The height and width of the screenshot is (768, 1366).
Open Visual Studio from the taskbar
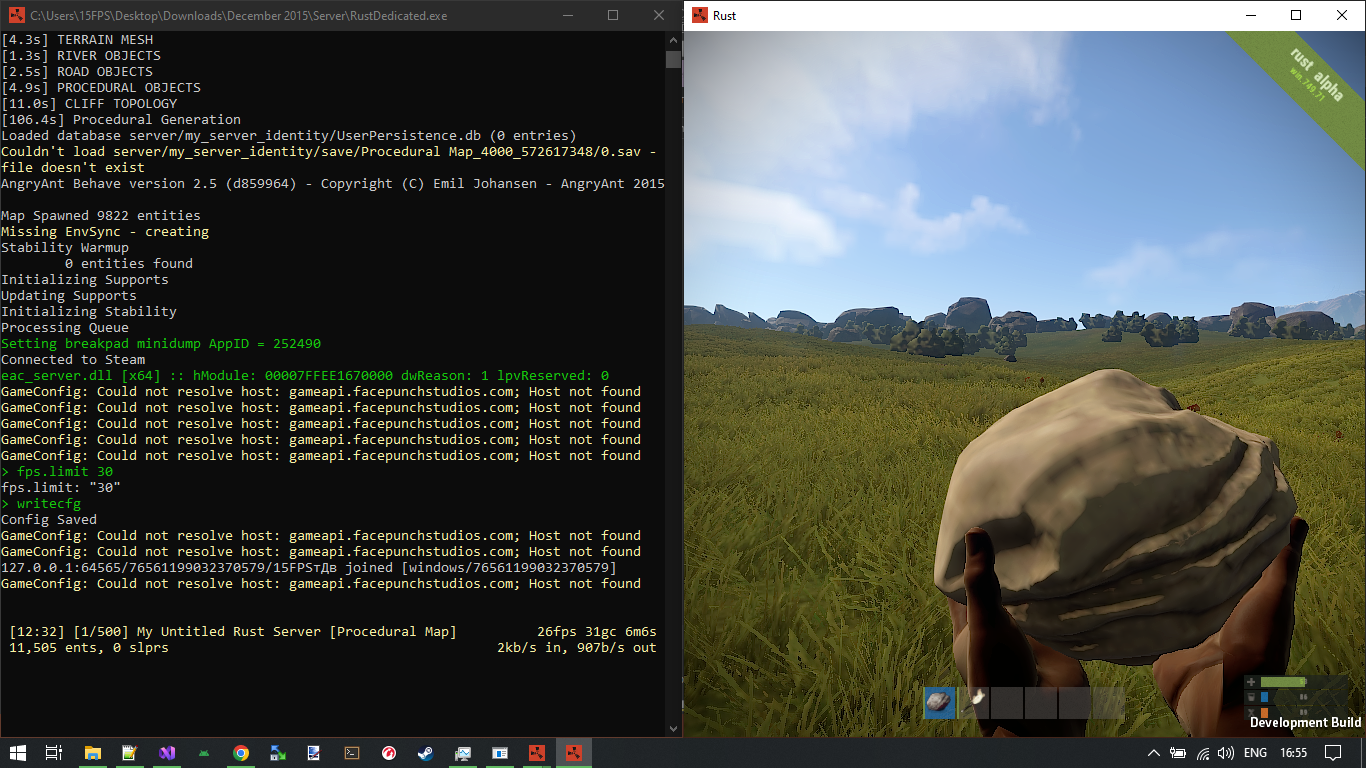tap(167, 753)
